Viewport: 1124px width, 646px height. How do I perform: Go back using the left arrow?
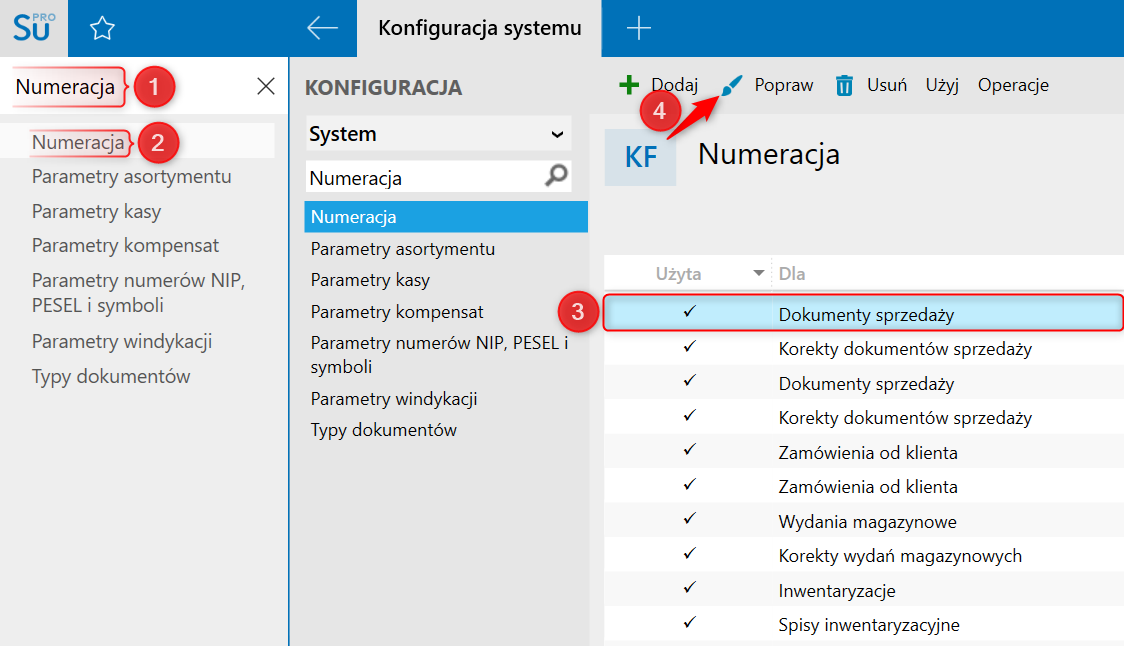[322, 28]
